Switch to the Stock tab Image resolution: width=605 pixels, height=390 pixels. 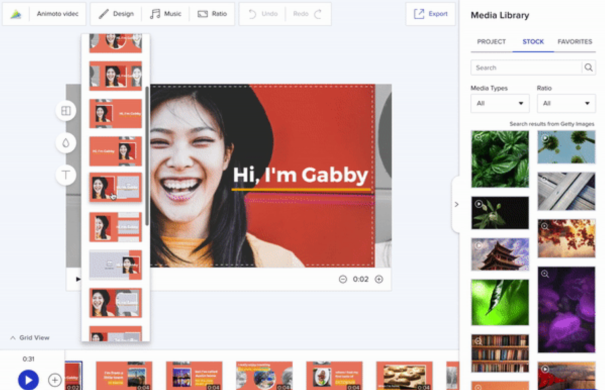point(533,42)
